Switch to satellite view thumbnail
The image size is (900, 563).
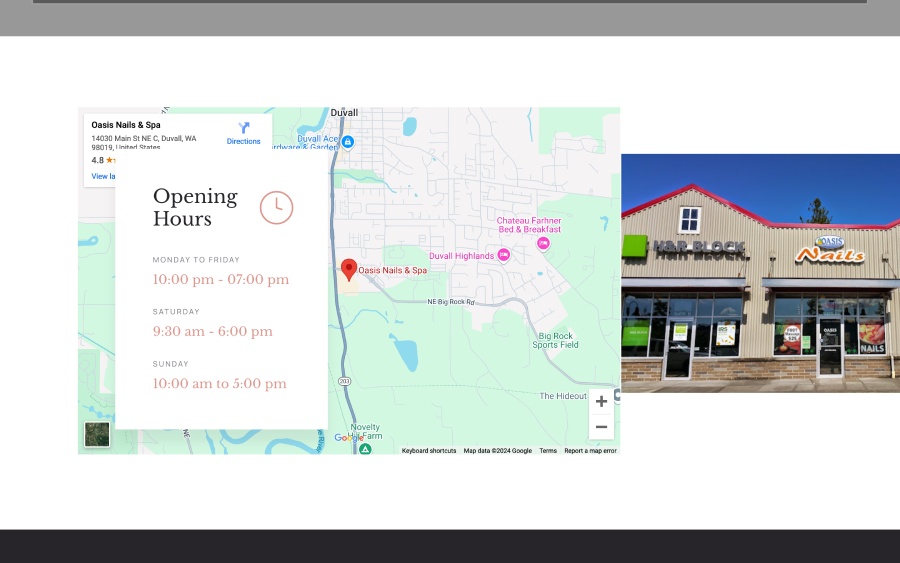coord(97,434)
